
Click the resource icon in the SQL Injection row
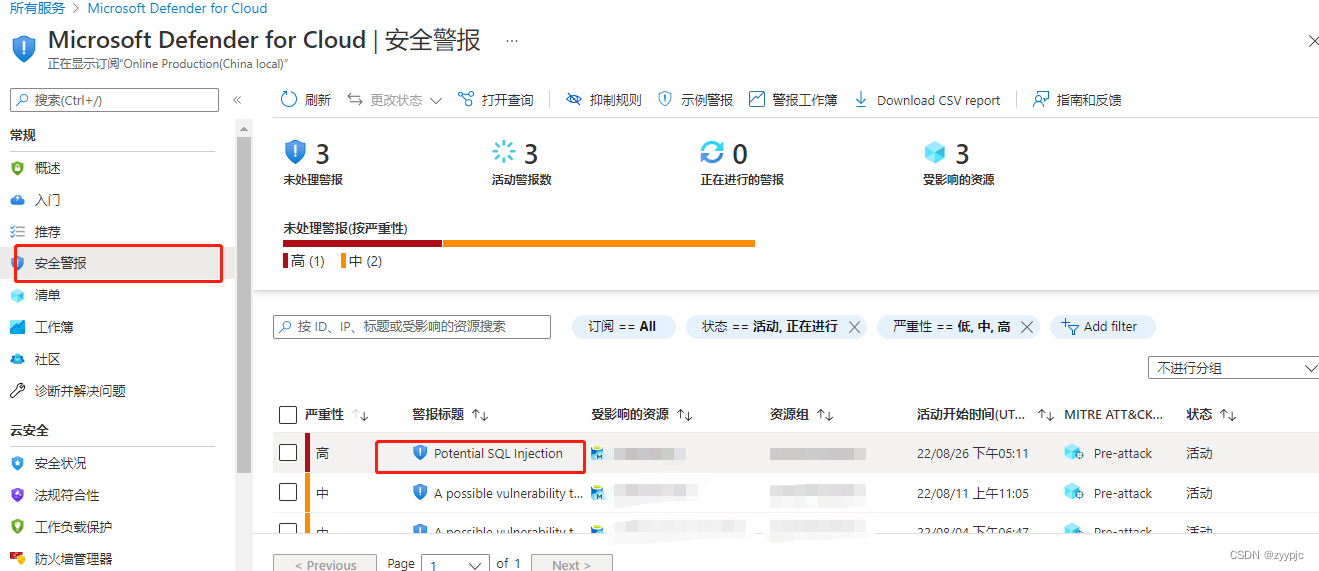[597, 453]
